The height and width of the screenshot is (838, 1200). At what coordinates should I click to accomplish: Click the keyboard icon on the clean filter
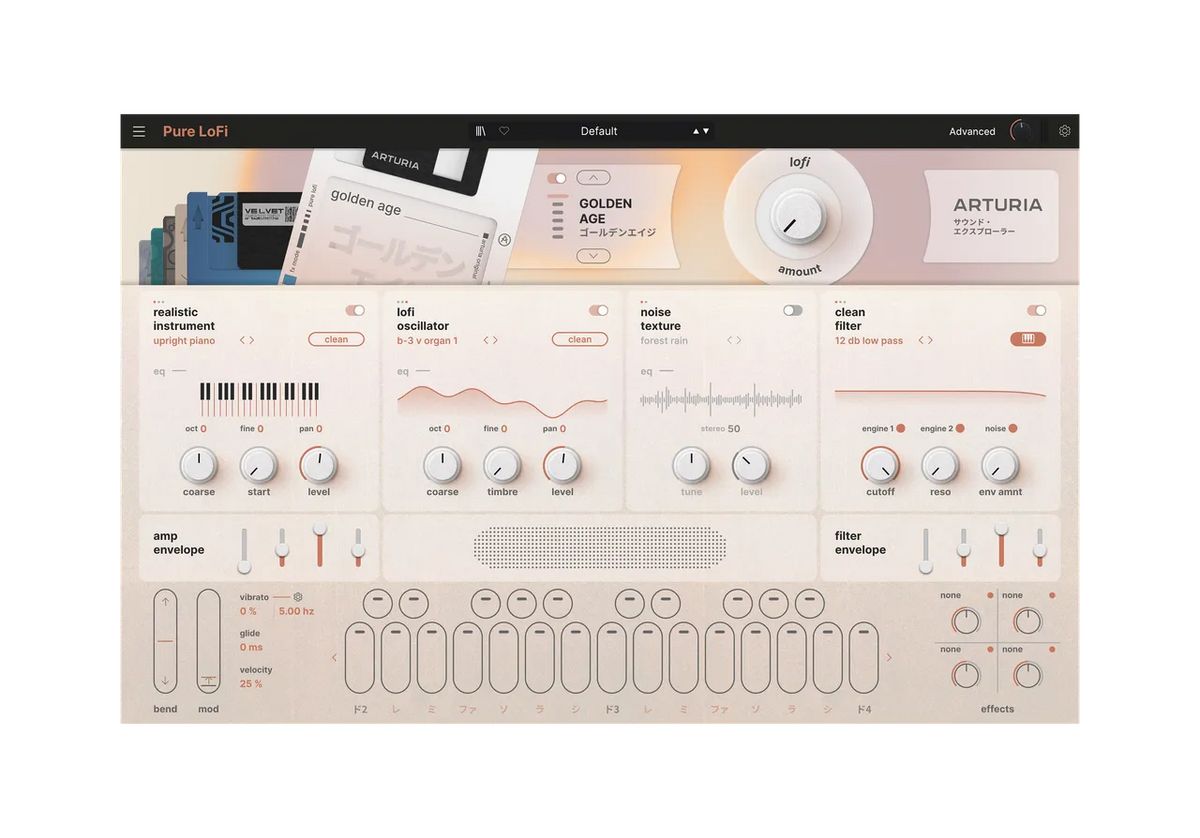[1028, 339]
